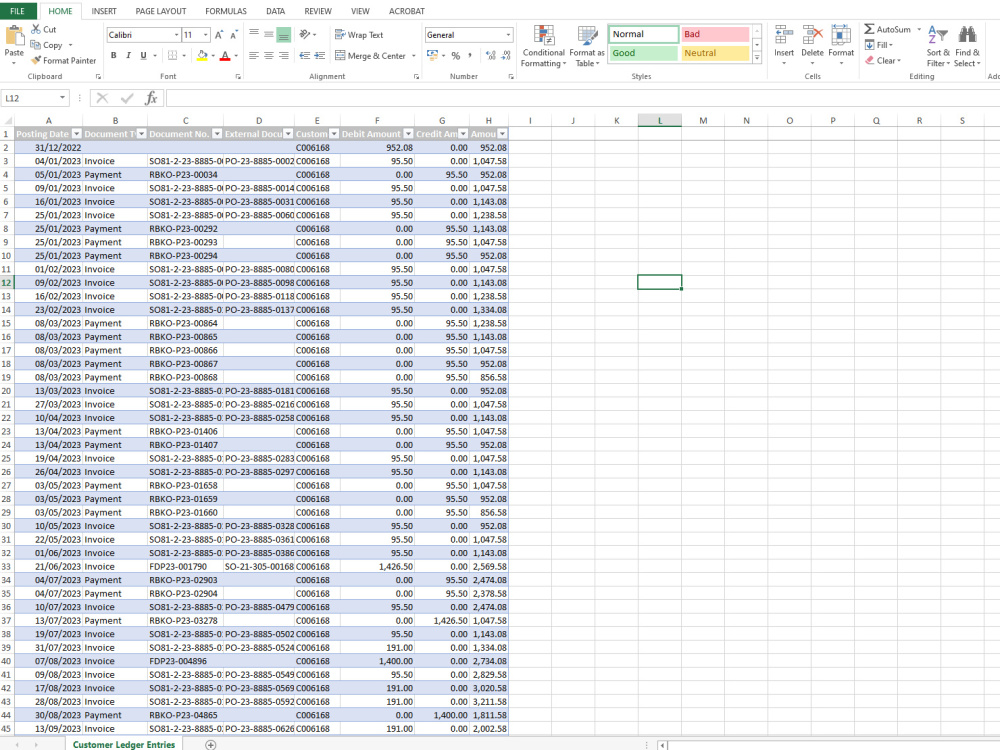Image resolution: width=1000 pixels, height=750 pixels.
Task: Open the Debit Amount filter dropdown
Action: (409, 134)
